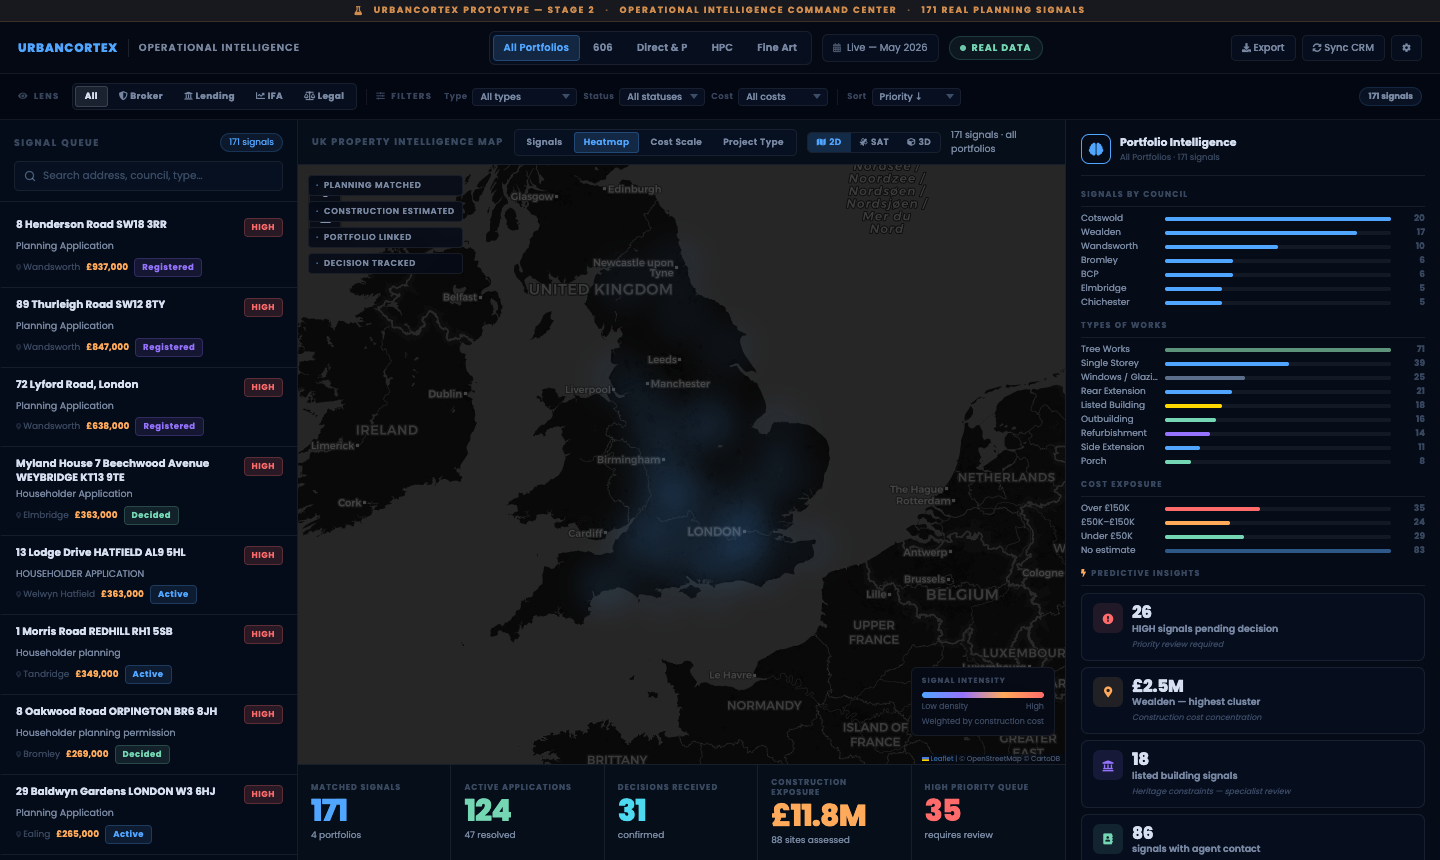Expand the PORTFOLIO LINKED legend item
The image size is (1440, 860).
click(x=386, y=238)
